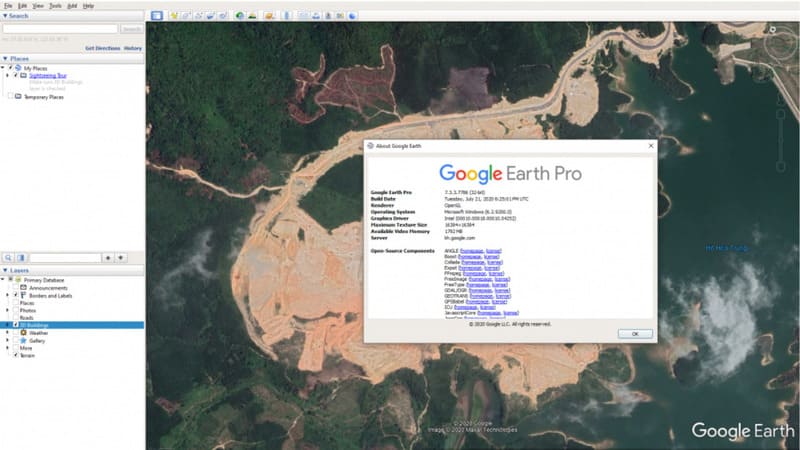Viewport: 800px width, 450px height.
Task: Click the Print toolbar icon
Action: click(x=316, y=16)
